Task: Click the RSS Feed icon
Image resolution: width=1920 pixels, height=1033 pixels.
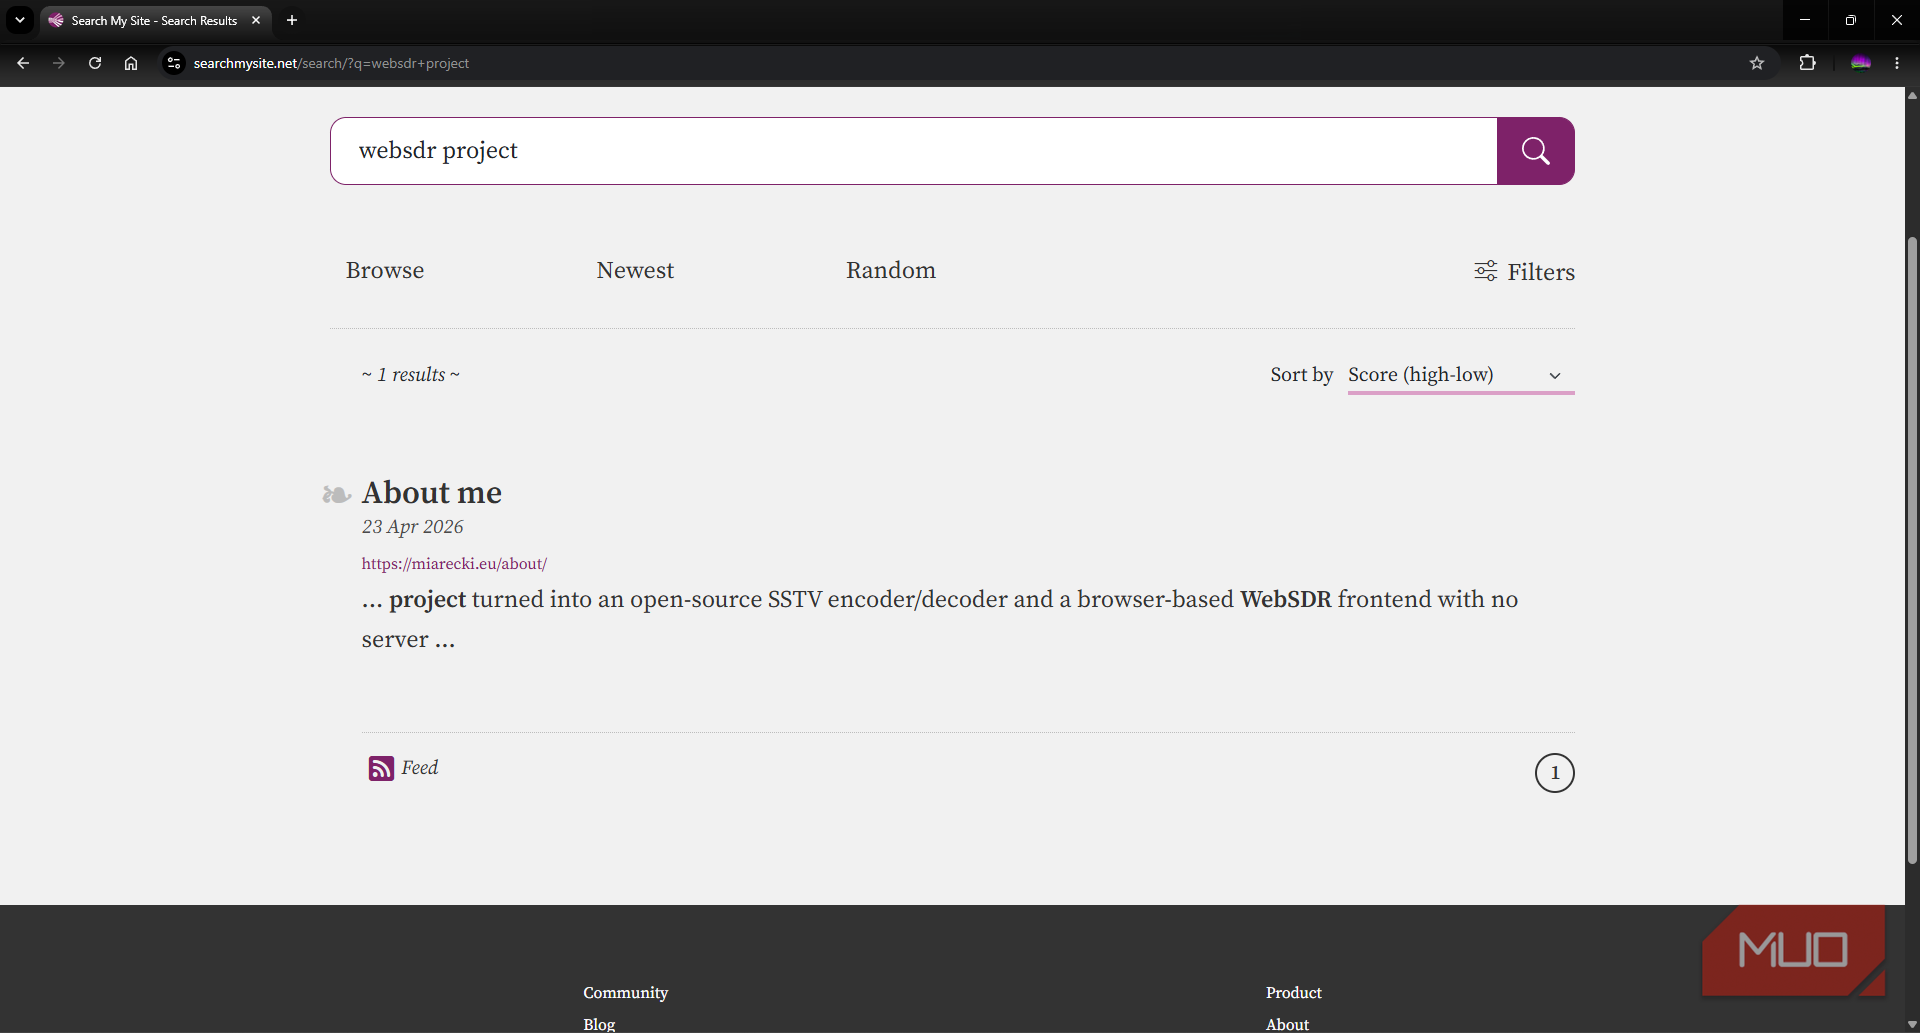Action: click(381, 768)
